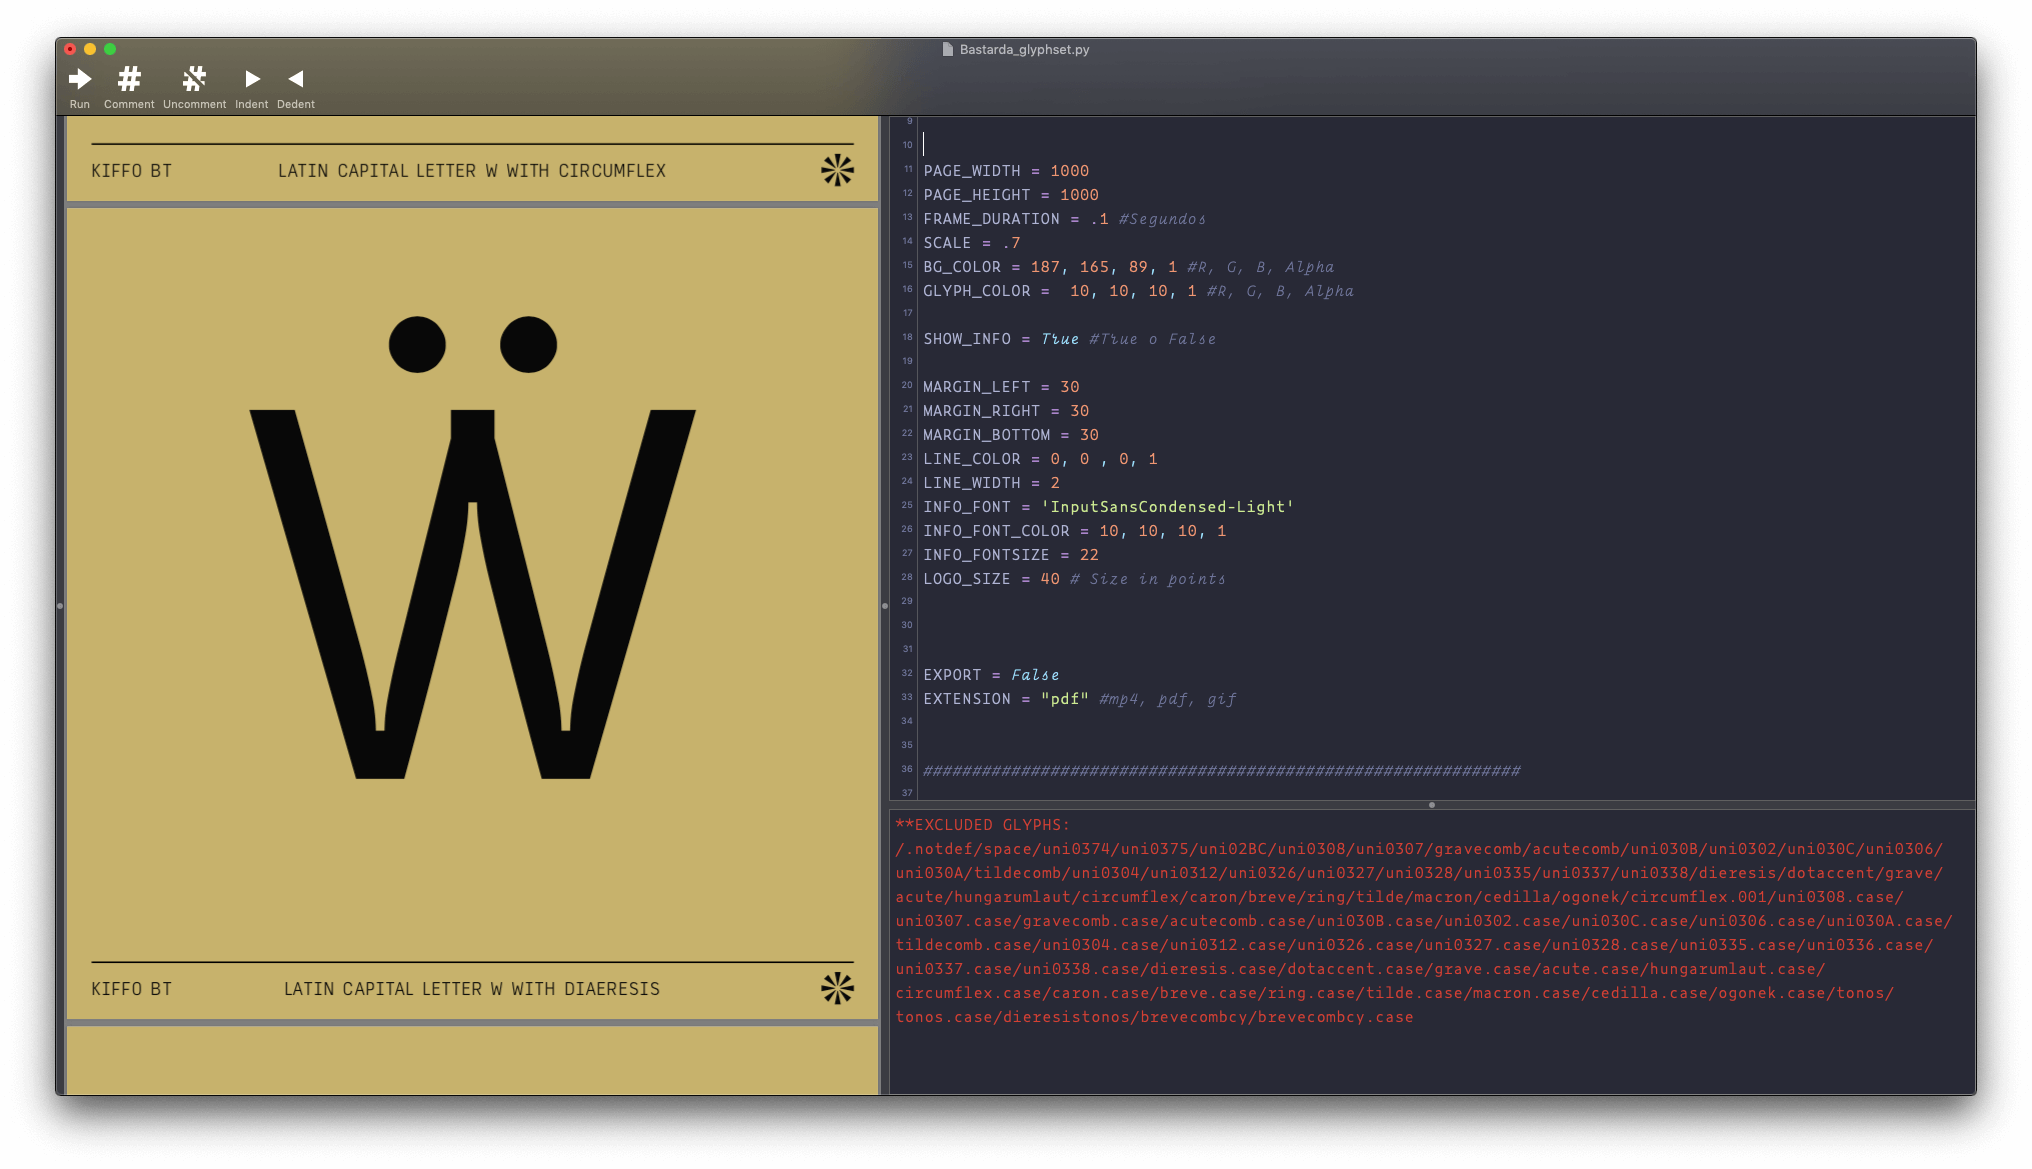
Task: Click the output line starting with /.notdef/space
Action: click(x=1419, y=849)
